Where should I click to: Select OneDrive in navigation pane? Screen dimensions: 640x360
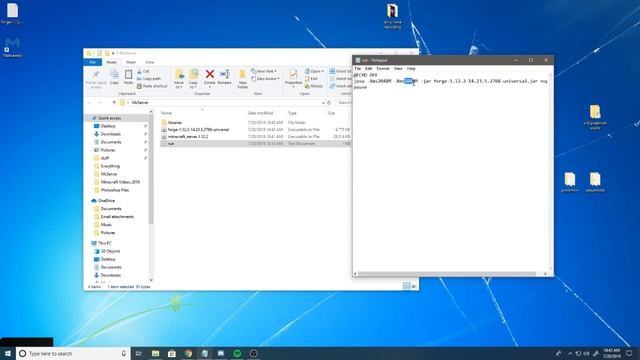pos(106,201)
